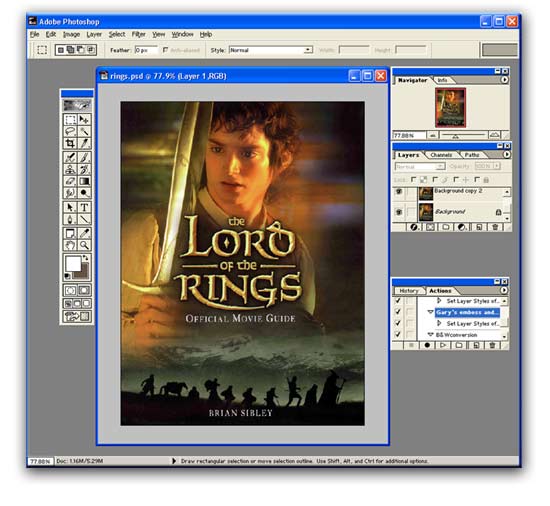
Task: Click Add to selection button in options bar
Action: (71, 50)
